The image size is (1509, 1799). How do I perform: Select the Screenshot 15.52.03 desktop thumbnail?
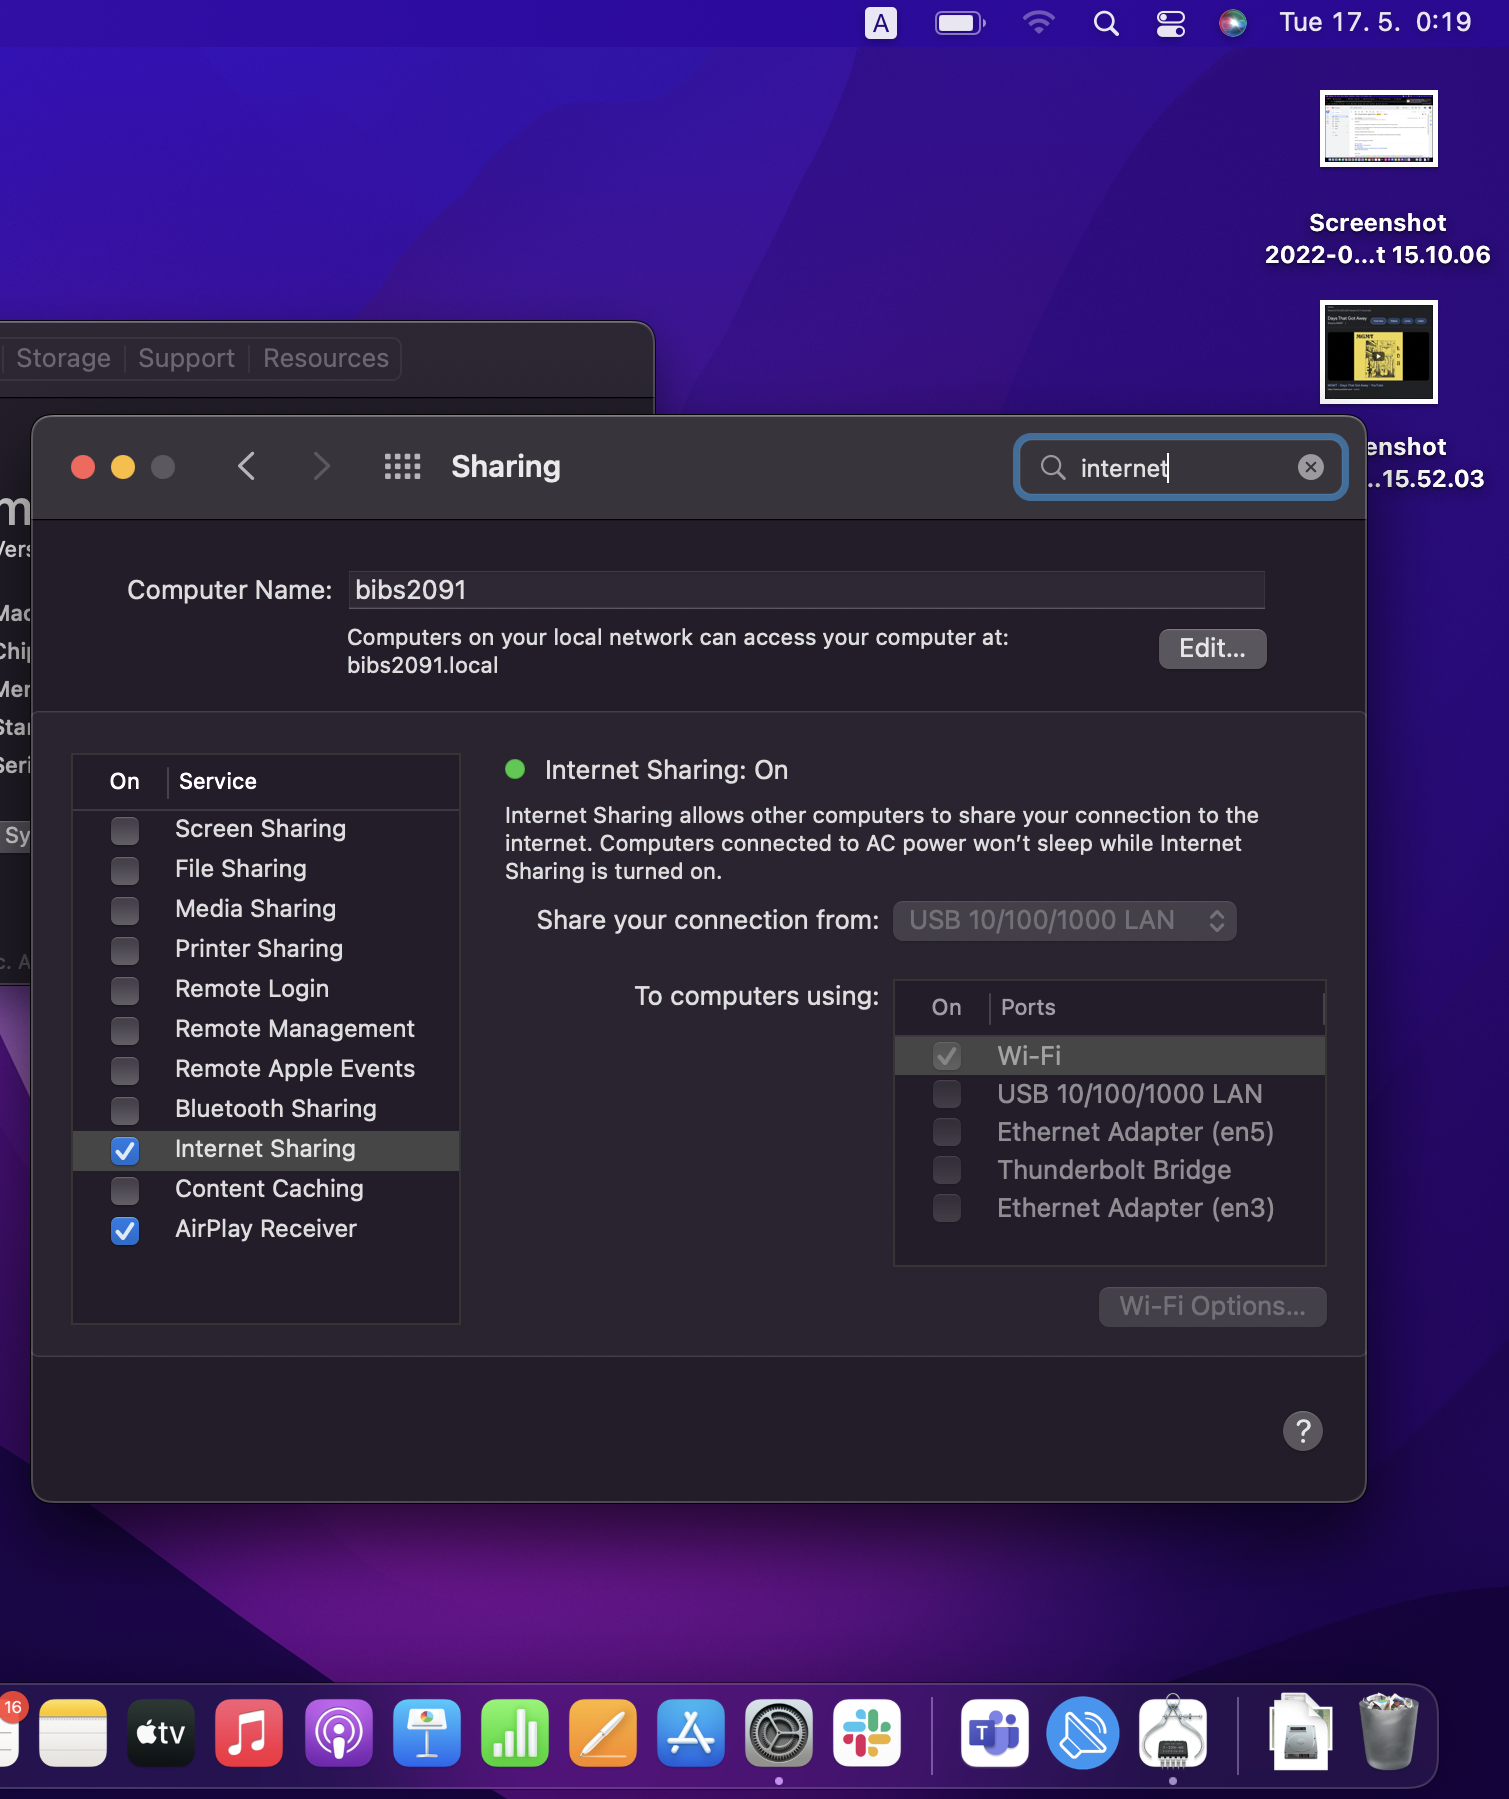coord(1378,352)
